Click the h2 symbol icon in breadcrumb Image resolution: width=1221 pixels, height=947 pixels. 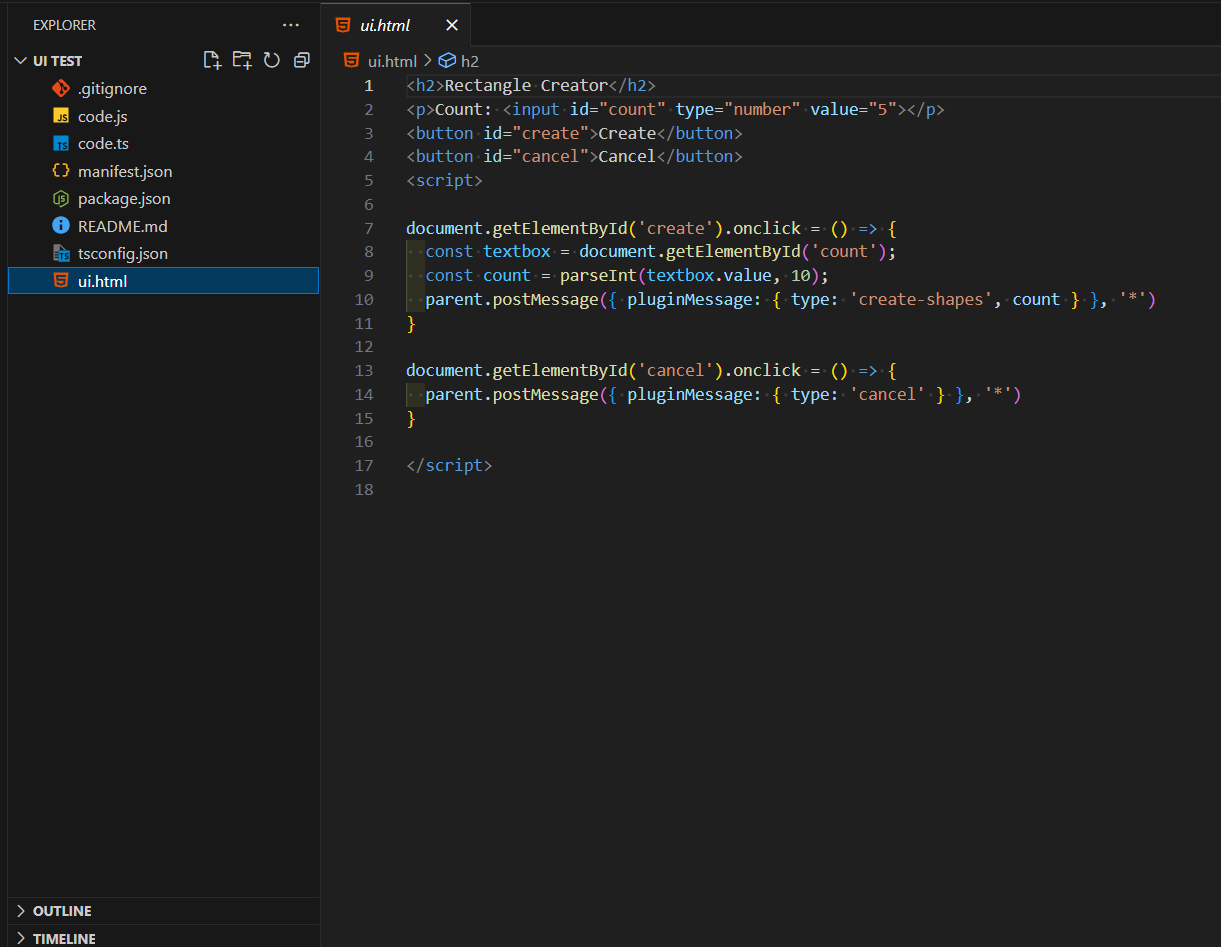[447, 61]
